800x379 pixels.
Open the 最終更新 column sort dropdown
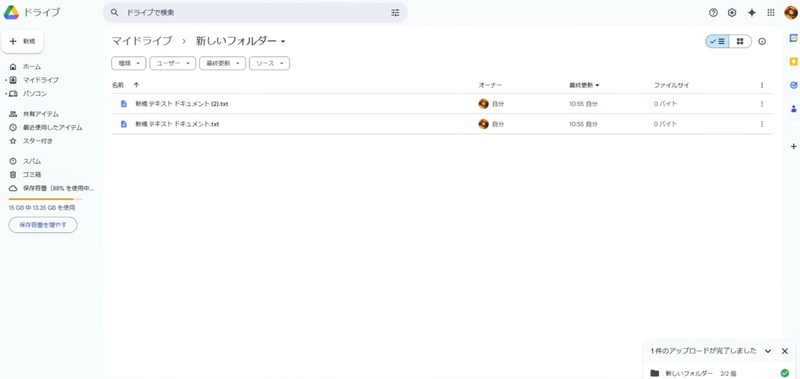click(597, 85)
